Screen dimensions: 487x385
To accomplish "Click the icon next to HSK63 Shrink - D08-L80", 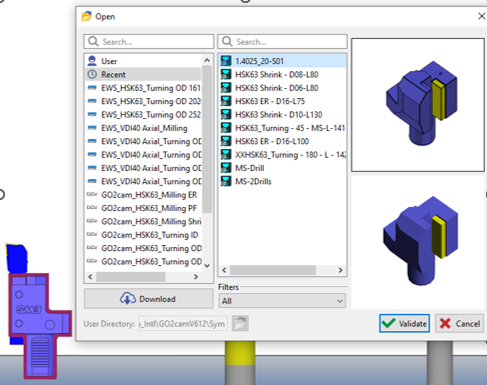I will [x=226, y=74].
